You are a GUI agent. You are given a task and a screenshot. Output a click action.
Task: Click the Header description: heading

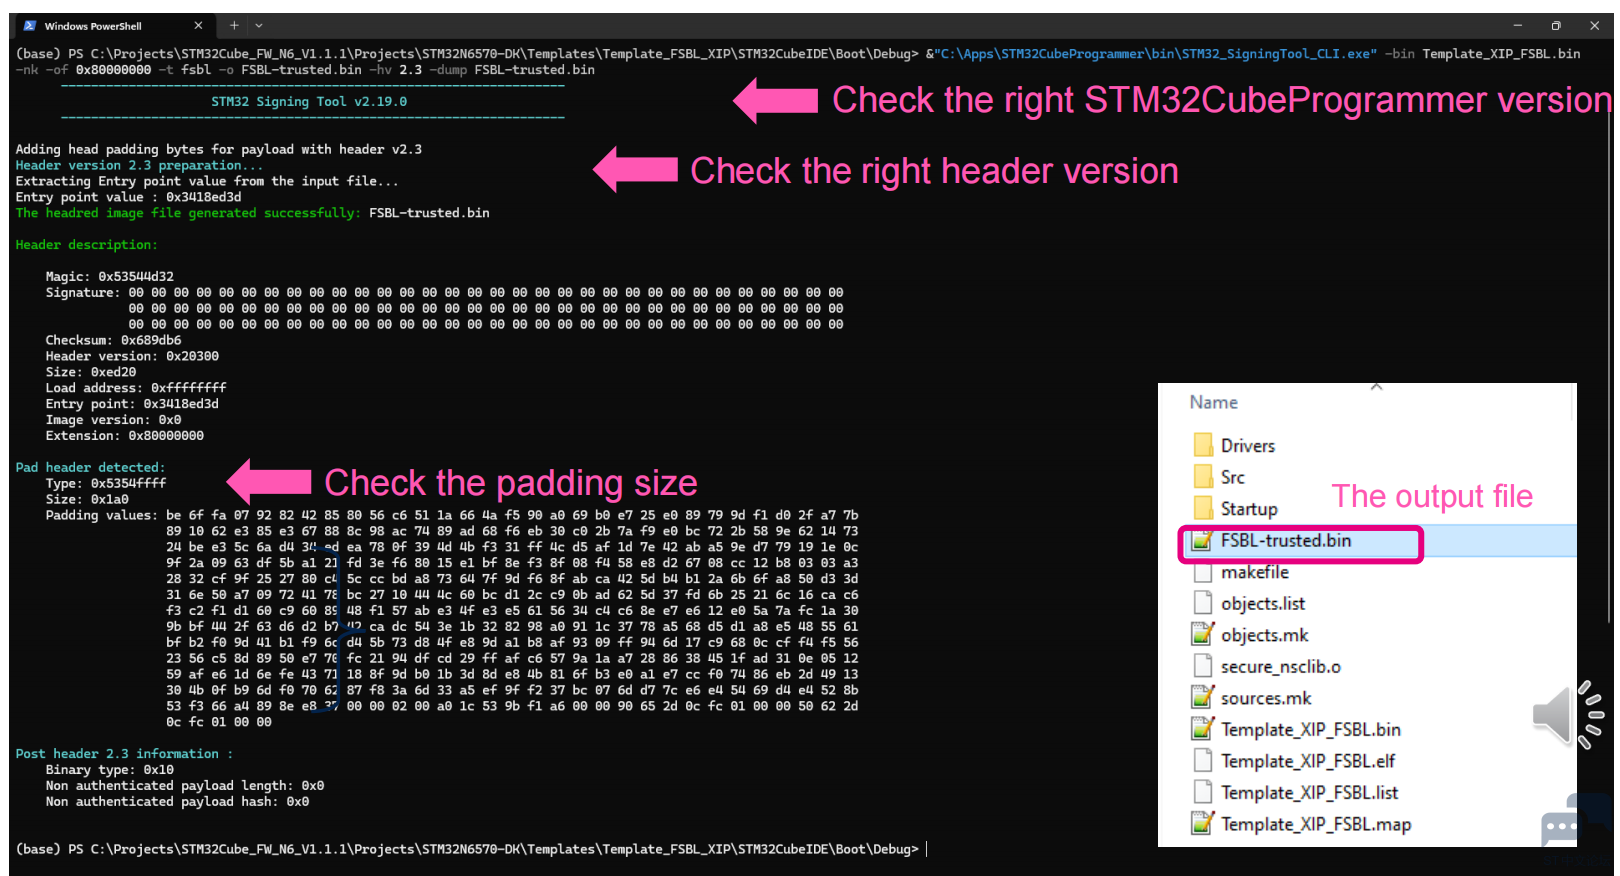click(x=86, y=245)
